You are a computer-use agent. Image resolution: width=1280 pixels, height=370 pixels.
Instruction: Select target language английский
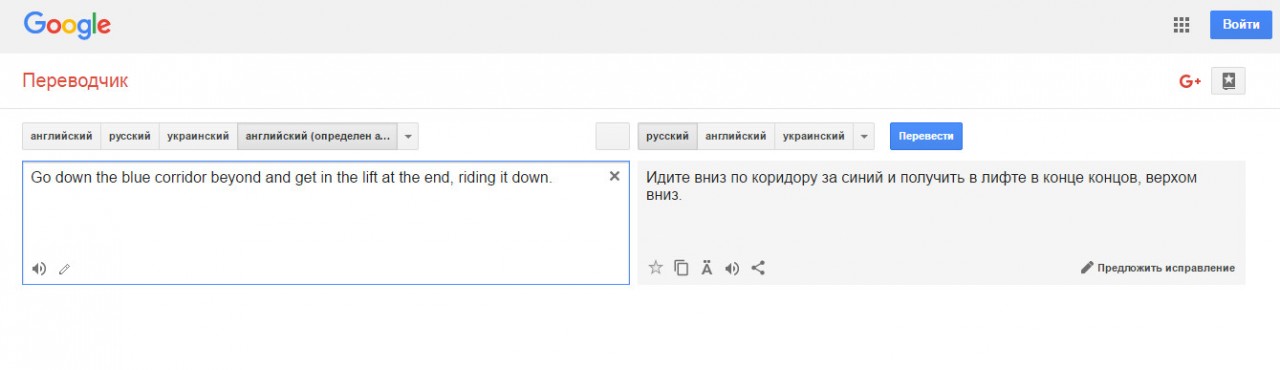735,136
